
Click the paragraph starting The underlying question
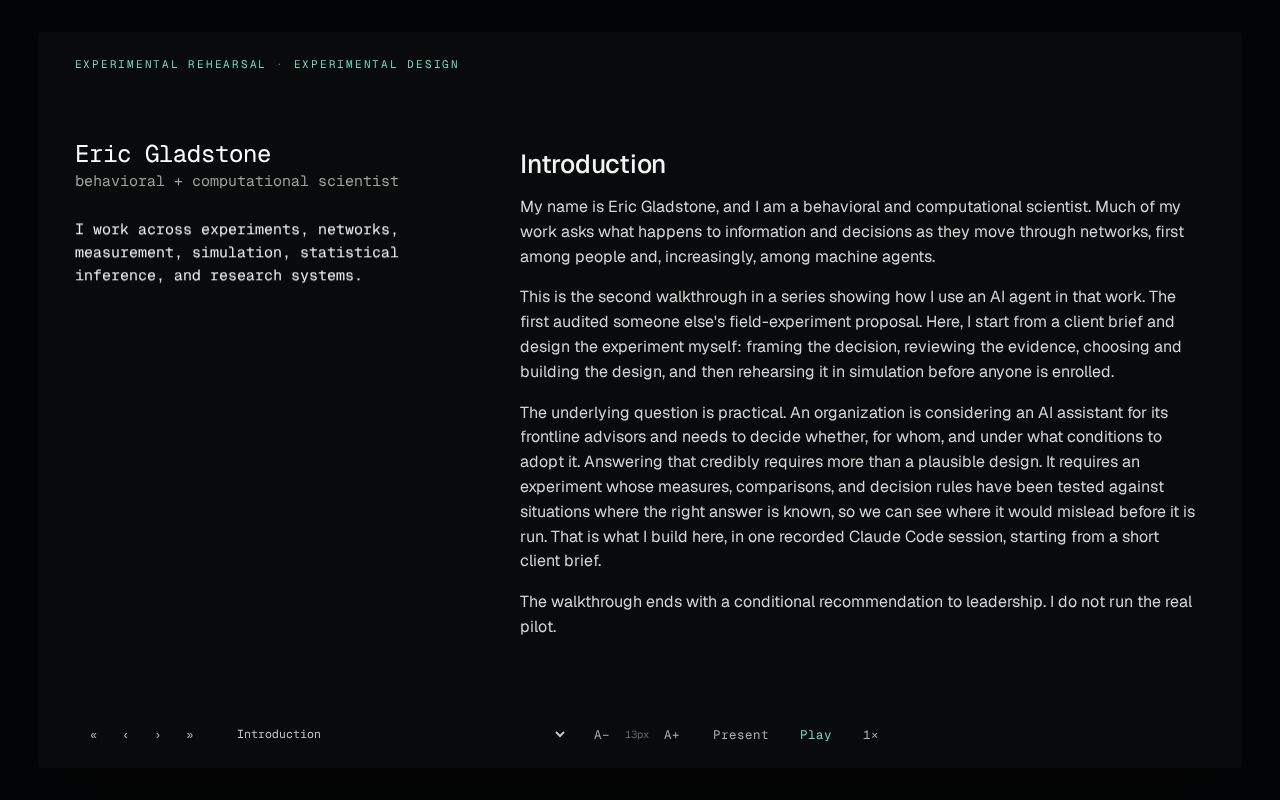point(858,487)
